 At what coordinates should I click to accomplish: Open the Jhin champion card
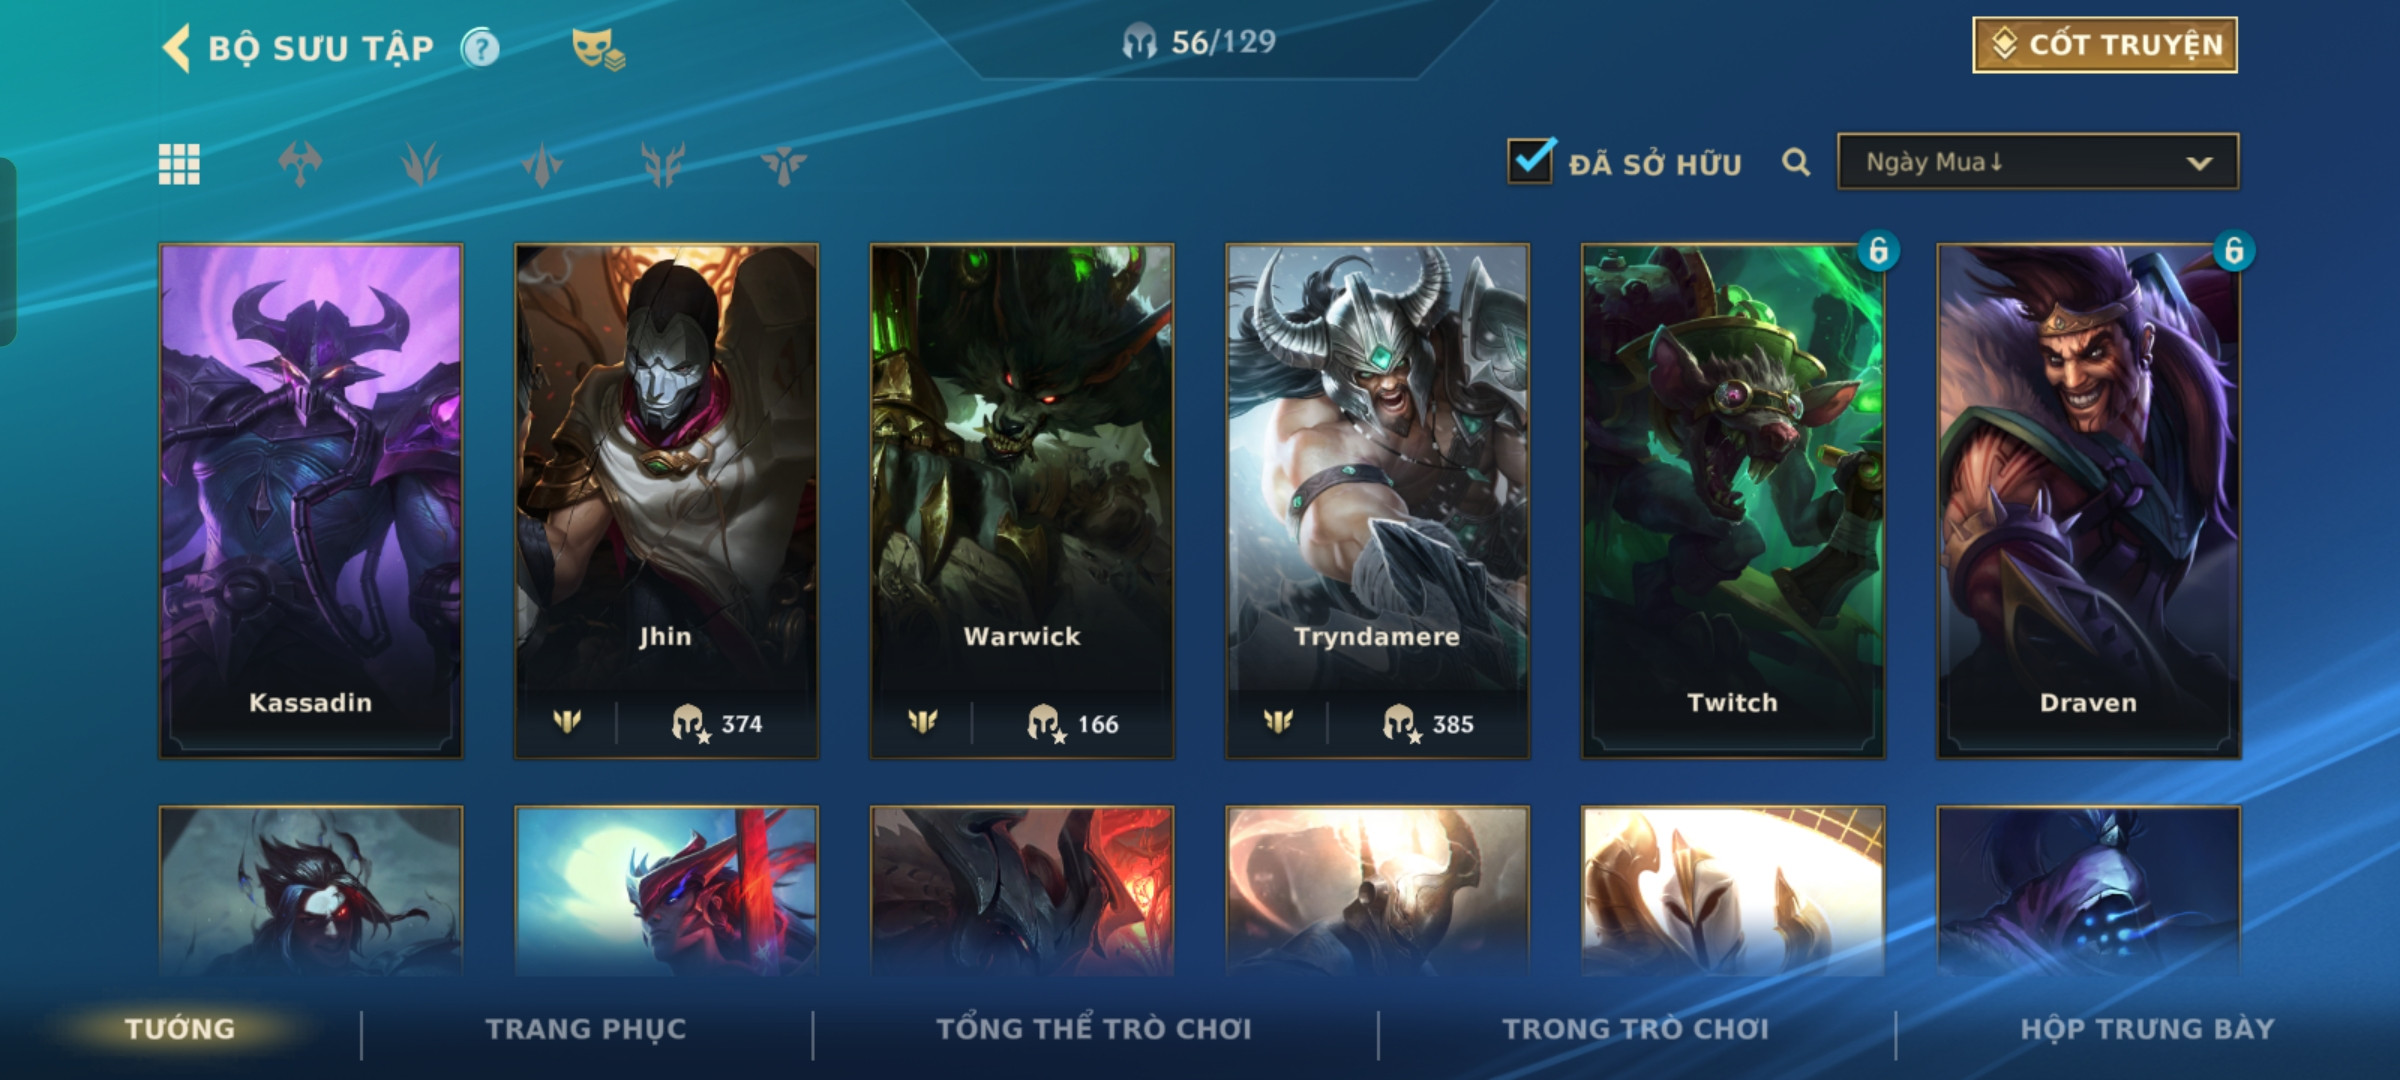click(666, 501)
